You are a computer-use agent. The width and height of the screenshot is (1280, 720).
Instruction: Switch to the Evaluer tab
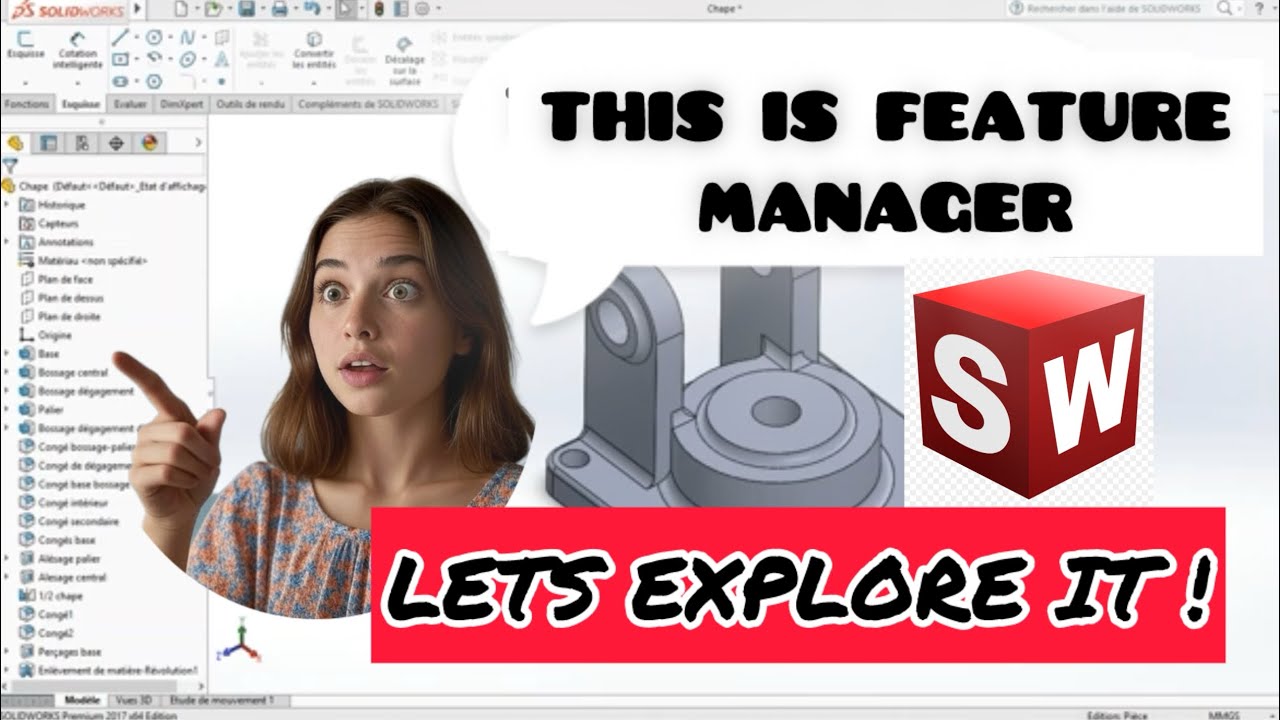pyautogui.click(x=130, y=103)
